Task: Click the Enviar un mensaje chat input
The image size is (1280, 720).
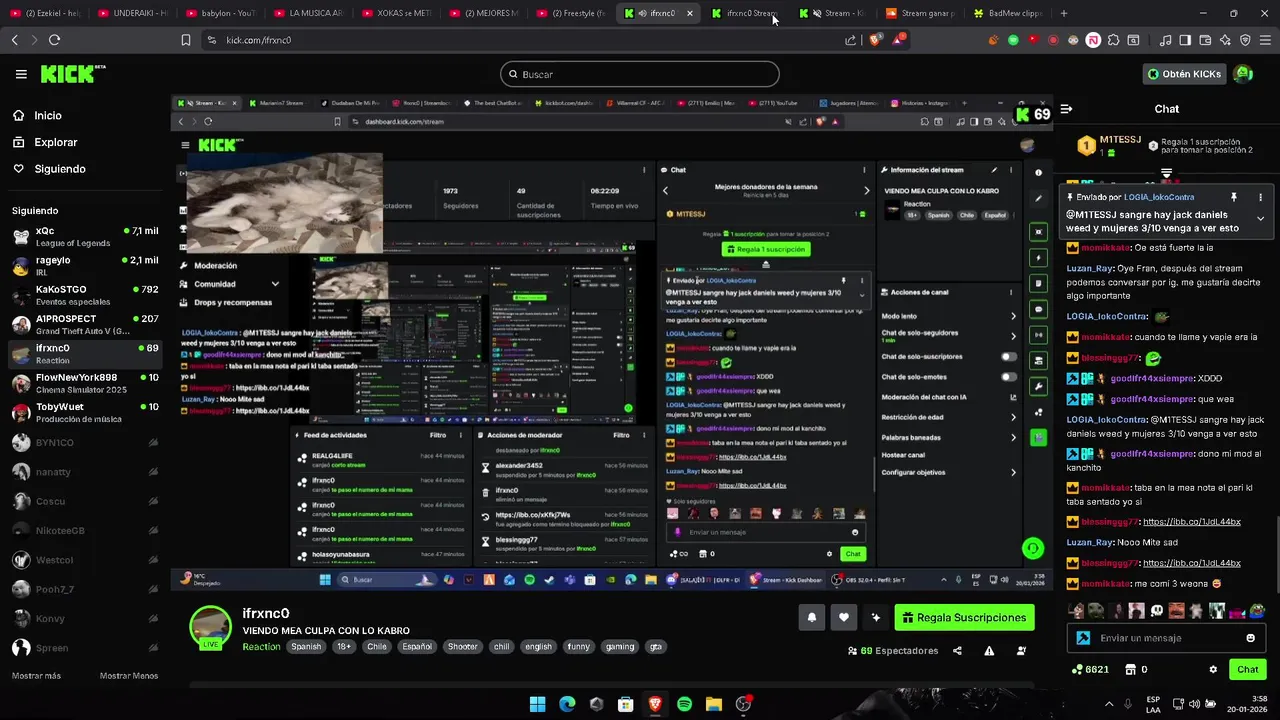Action: pyautogui.click(x=1168, y=638)
